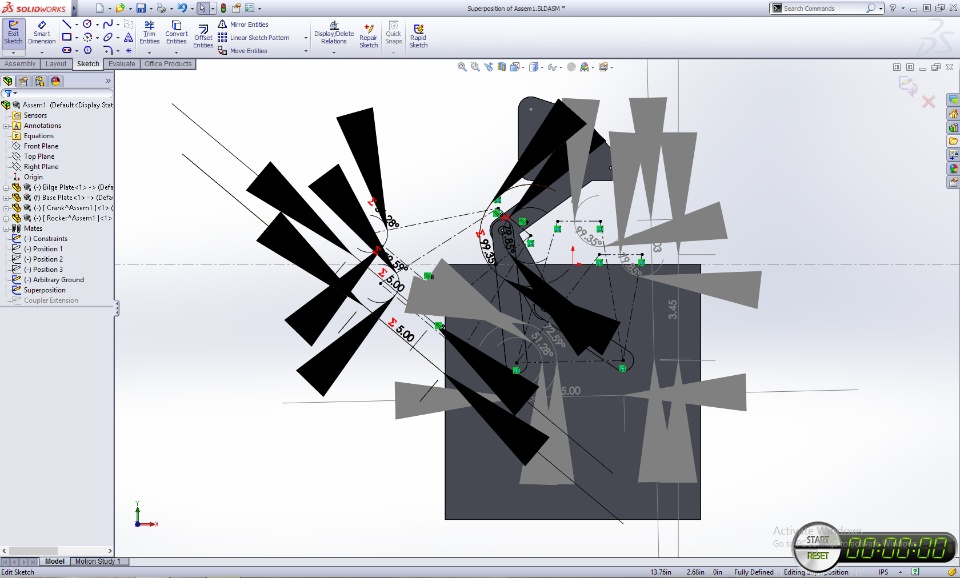The height and width of the screenshot is (578, 960).
Task: Collapse the Mates folder
Action: click(x=6, y=229)
